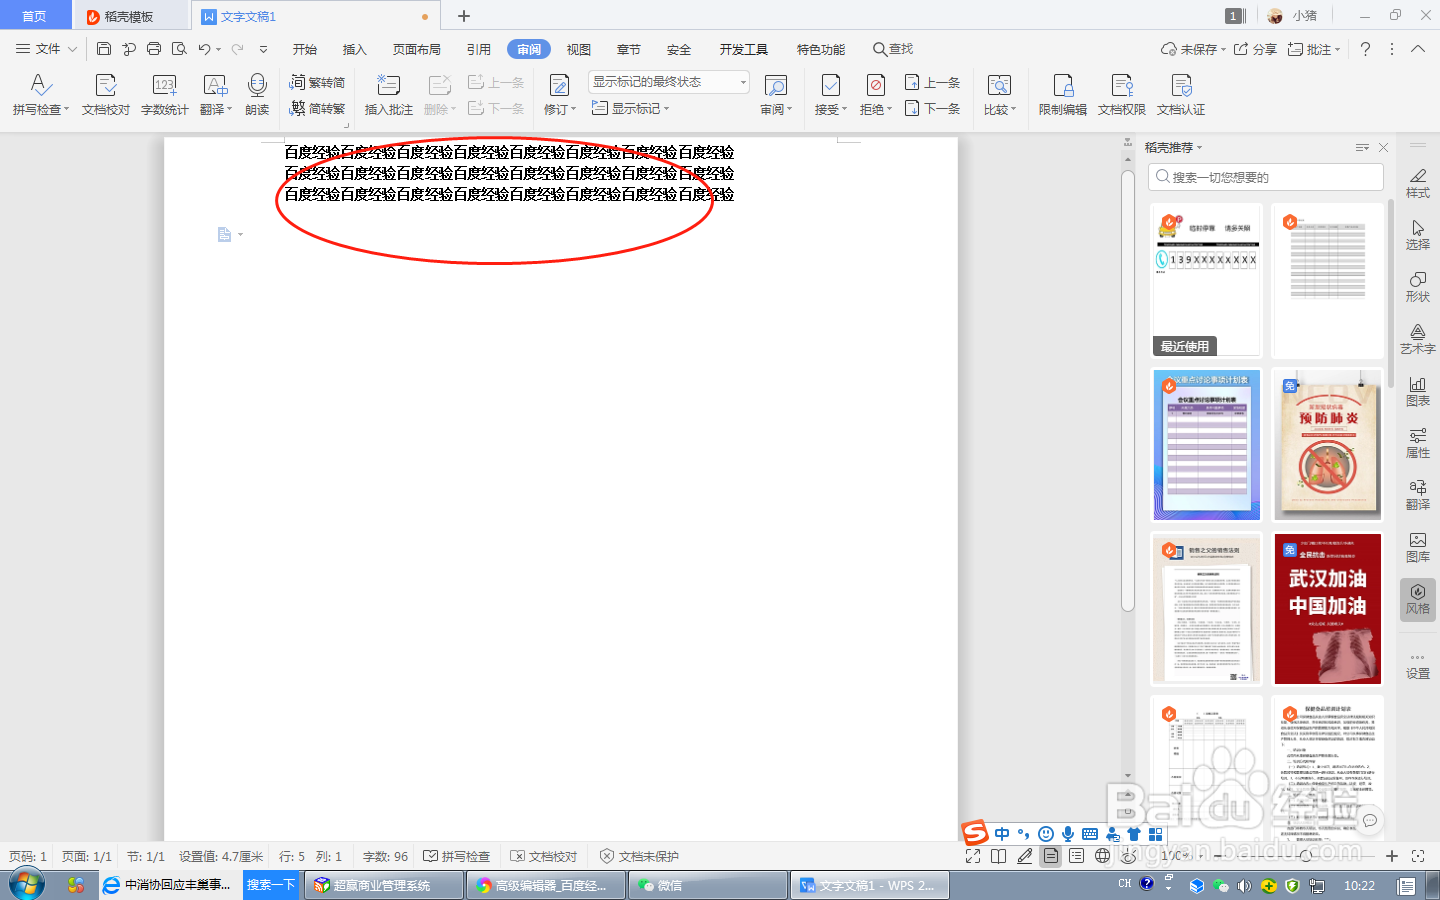The height and width of the screenshot is (900, 1440).
Task: Open Shapes (形状) in right sidebar
Action: [x=1418, y=287]
